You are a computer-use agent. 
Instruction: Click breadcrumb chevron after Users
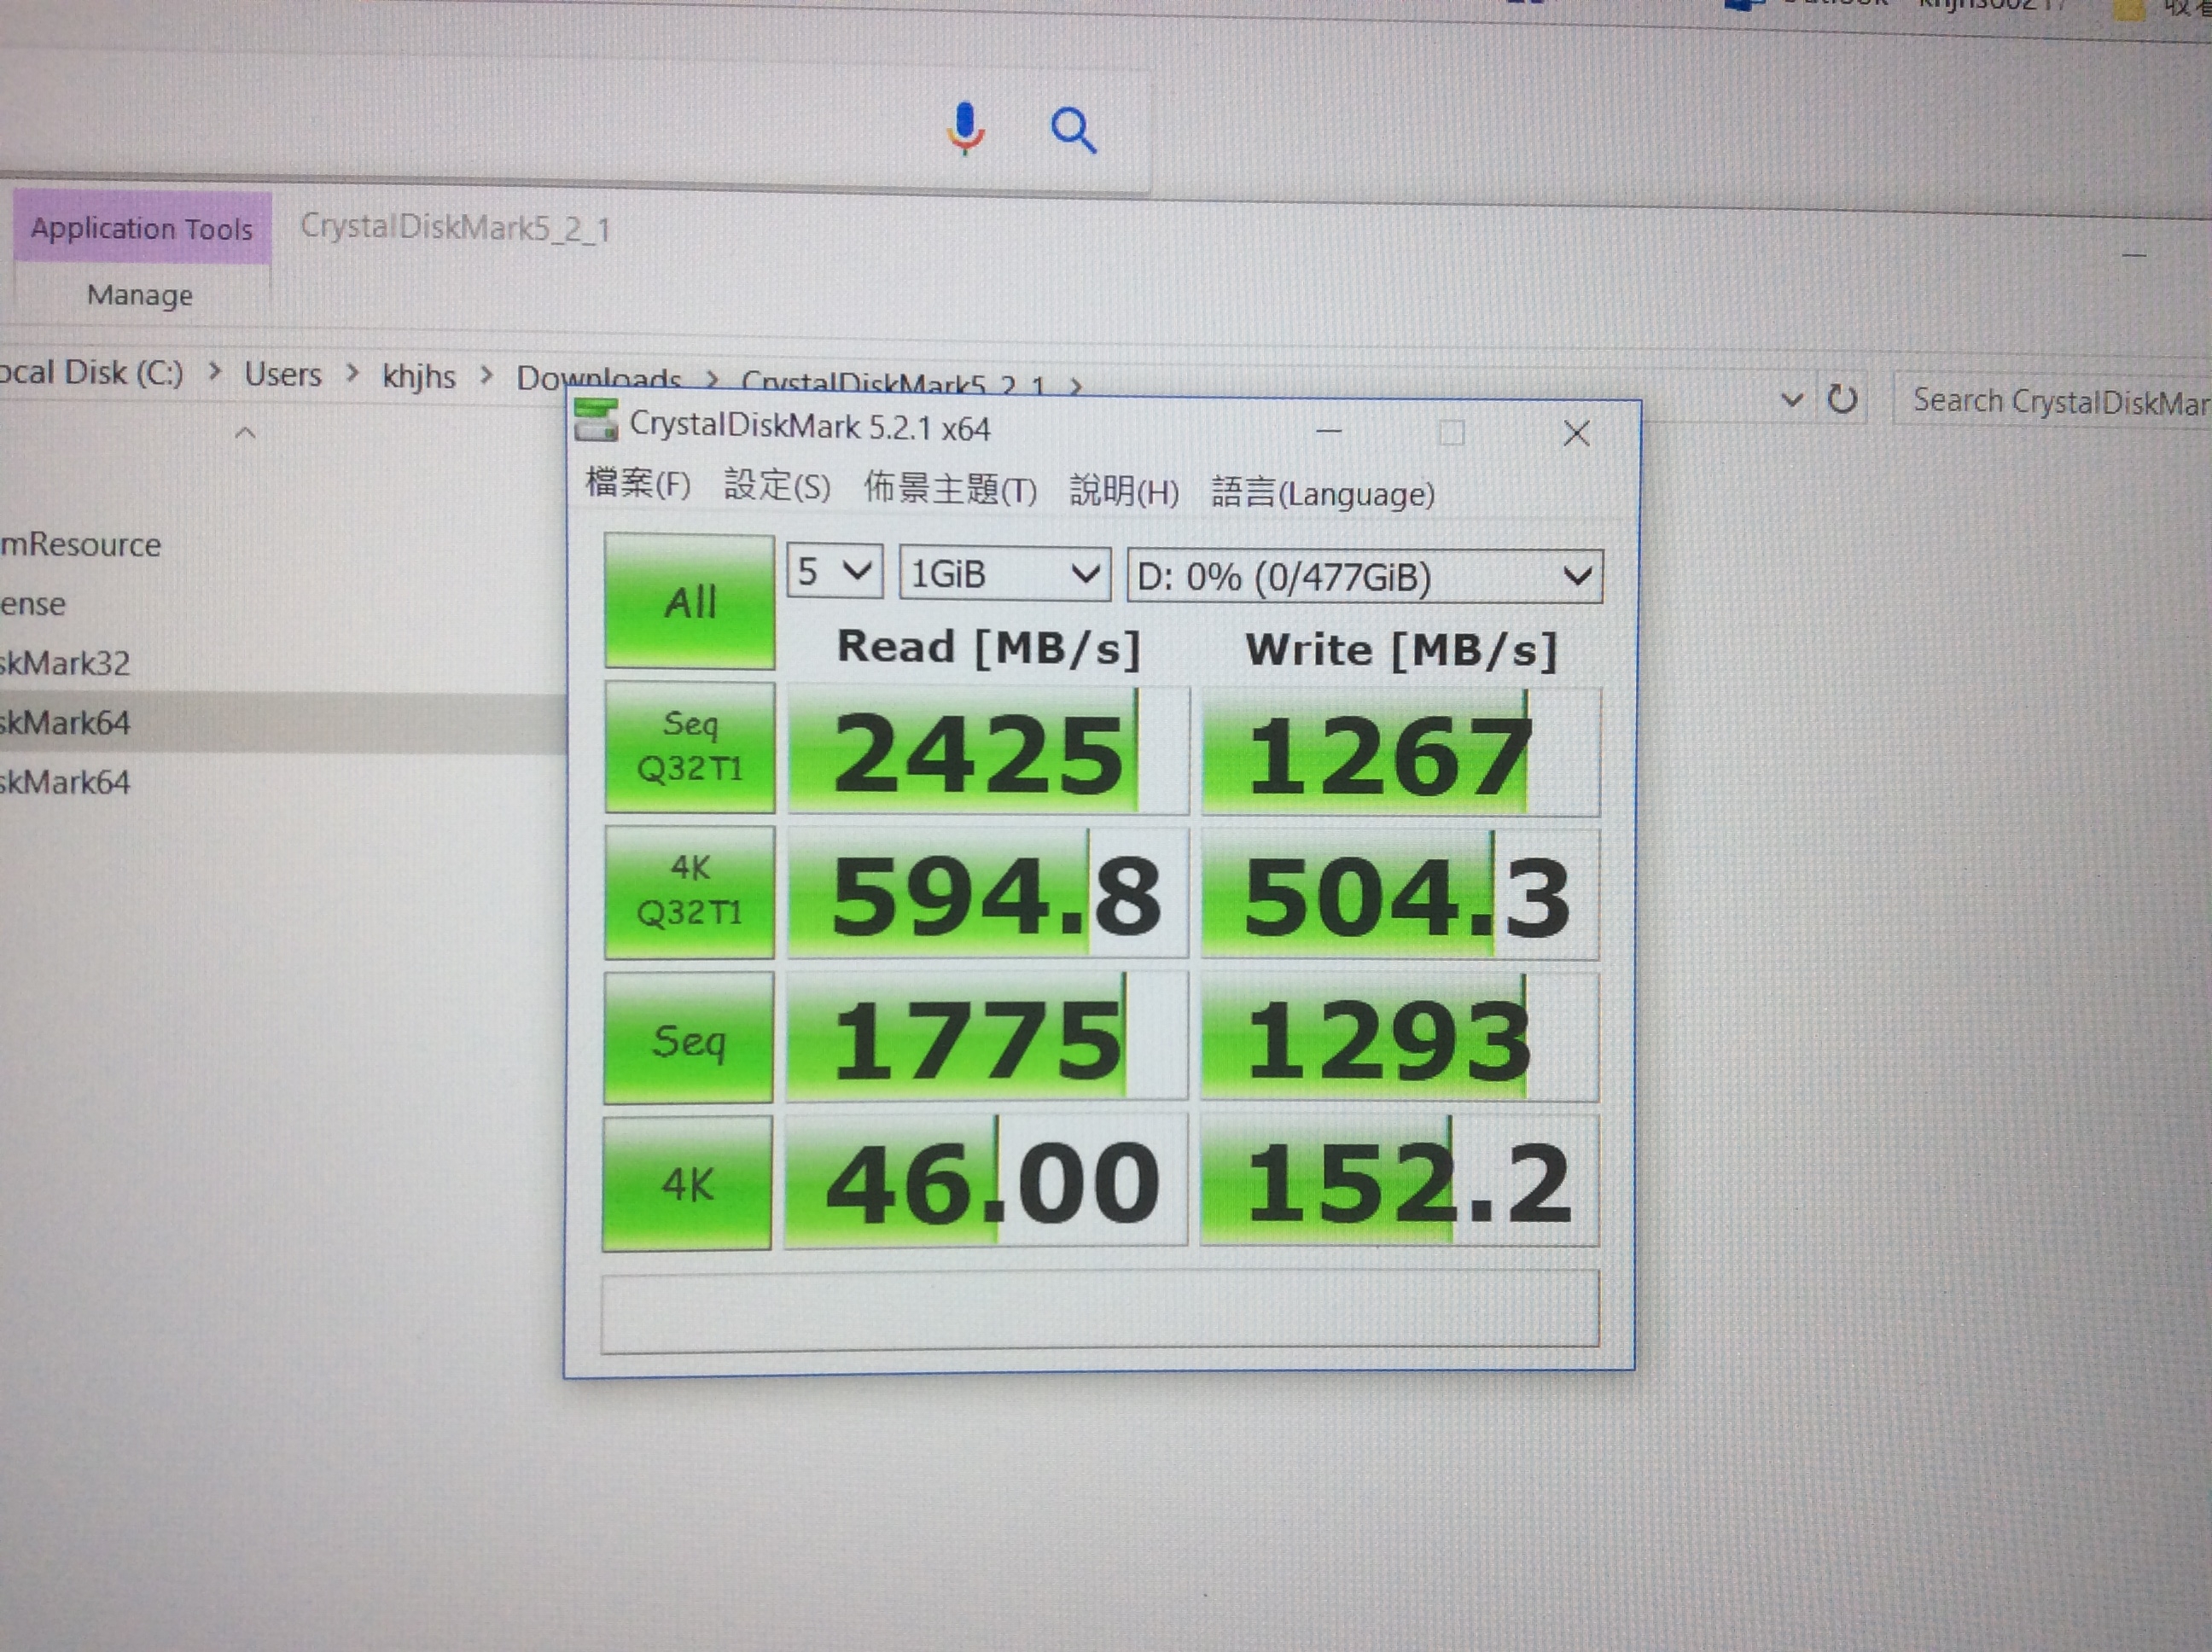tap(352, 374)
